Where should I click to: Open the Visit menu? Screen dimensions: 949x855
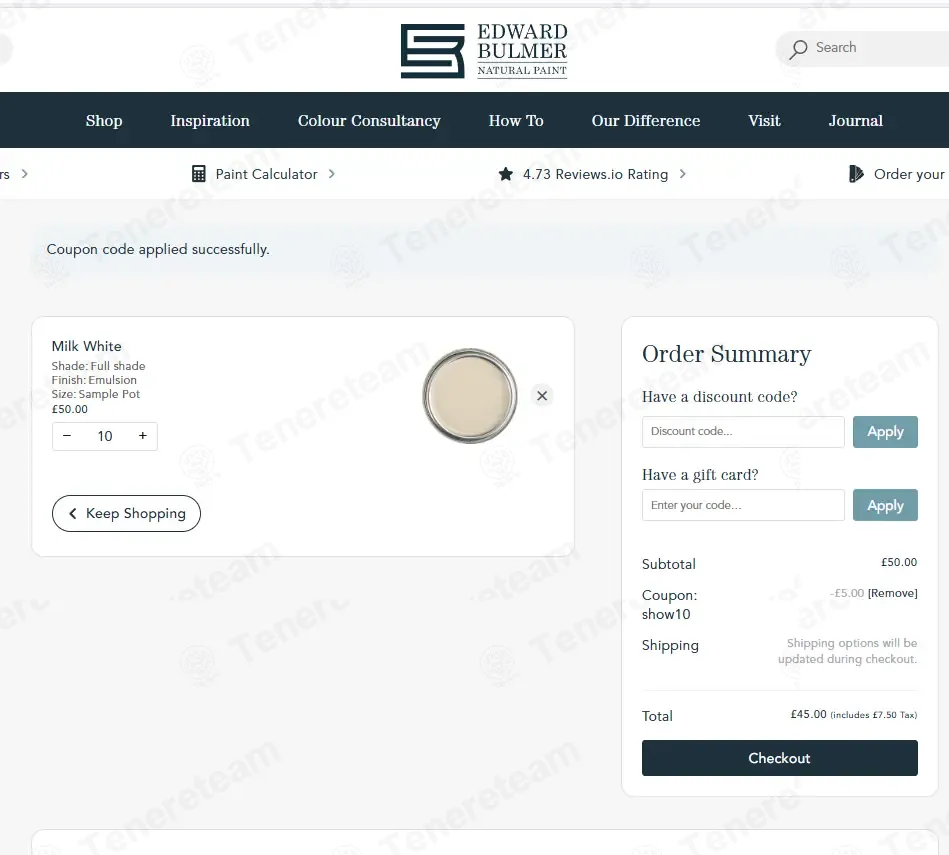[764, 120]
